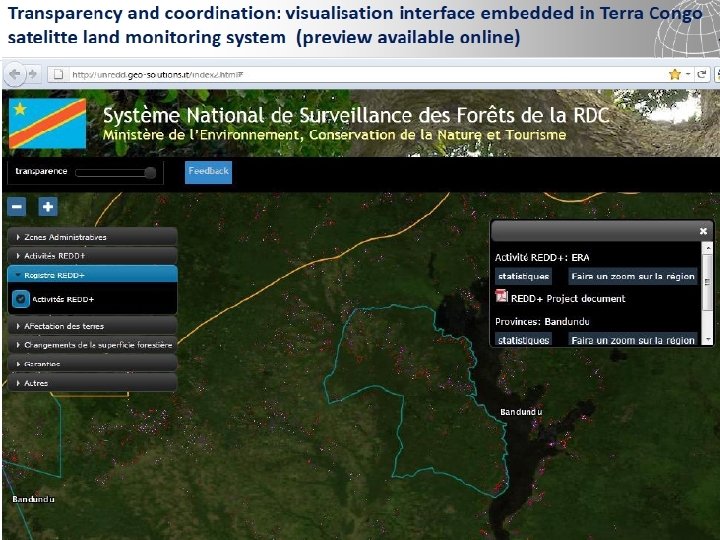Click the unredd.geo-solutions.it address field

tap(358, 74)
